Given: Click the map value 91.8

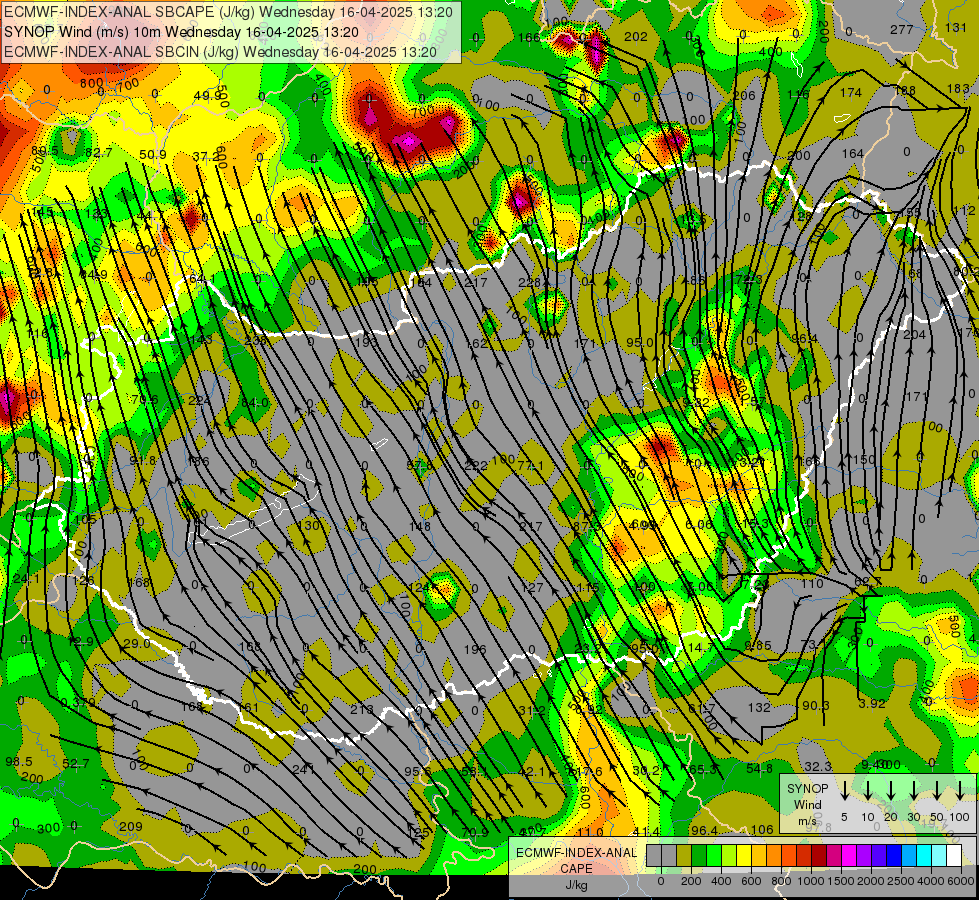Looking at the screenshot, I should pos(143,460).
